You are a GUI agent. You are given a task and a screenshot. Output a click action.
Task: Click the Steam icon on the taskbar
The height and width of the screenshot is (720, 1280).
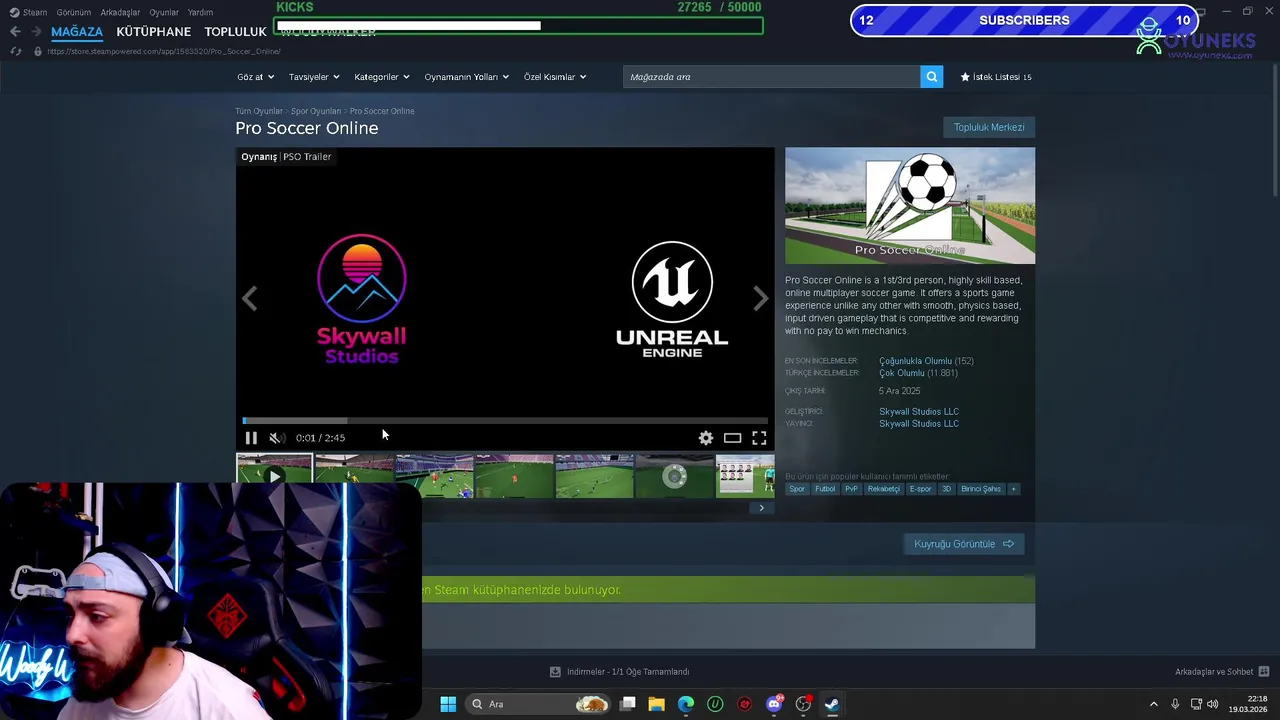832,704
